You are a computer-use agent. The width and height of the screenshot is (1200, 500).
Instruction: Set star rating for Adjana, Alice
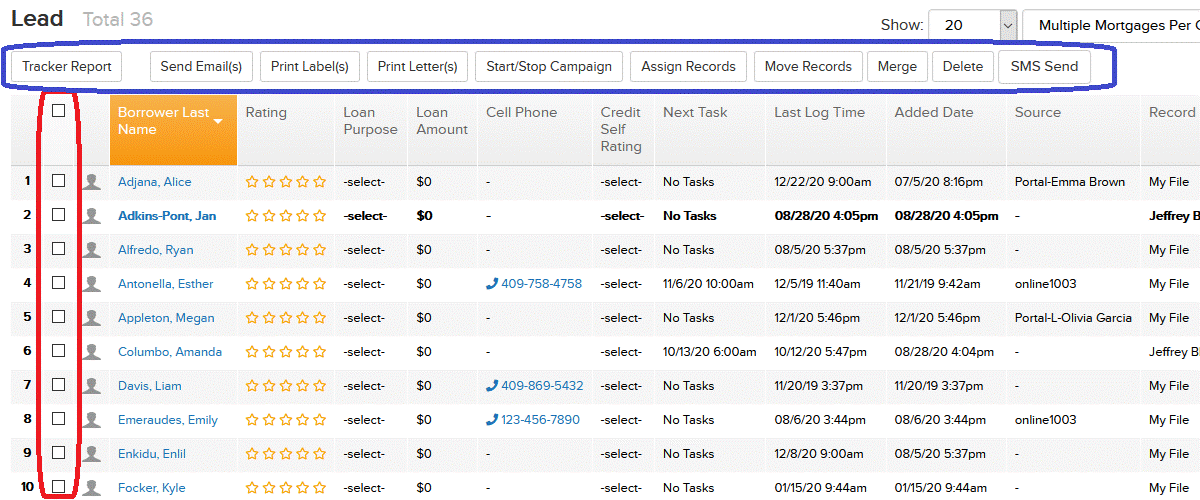[x=286, y=182]
